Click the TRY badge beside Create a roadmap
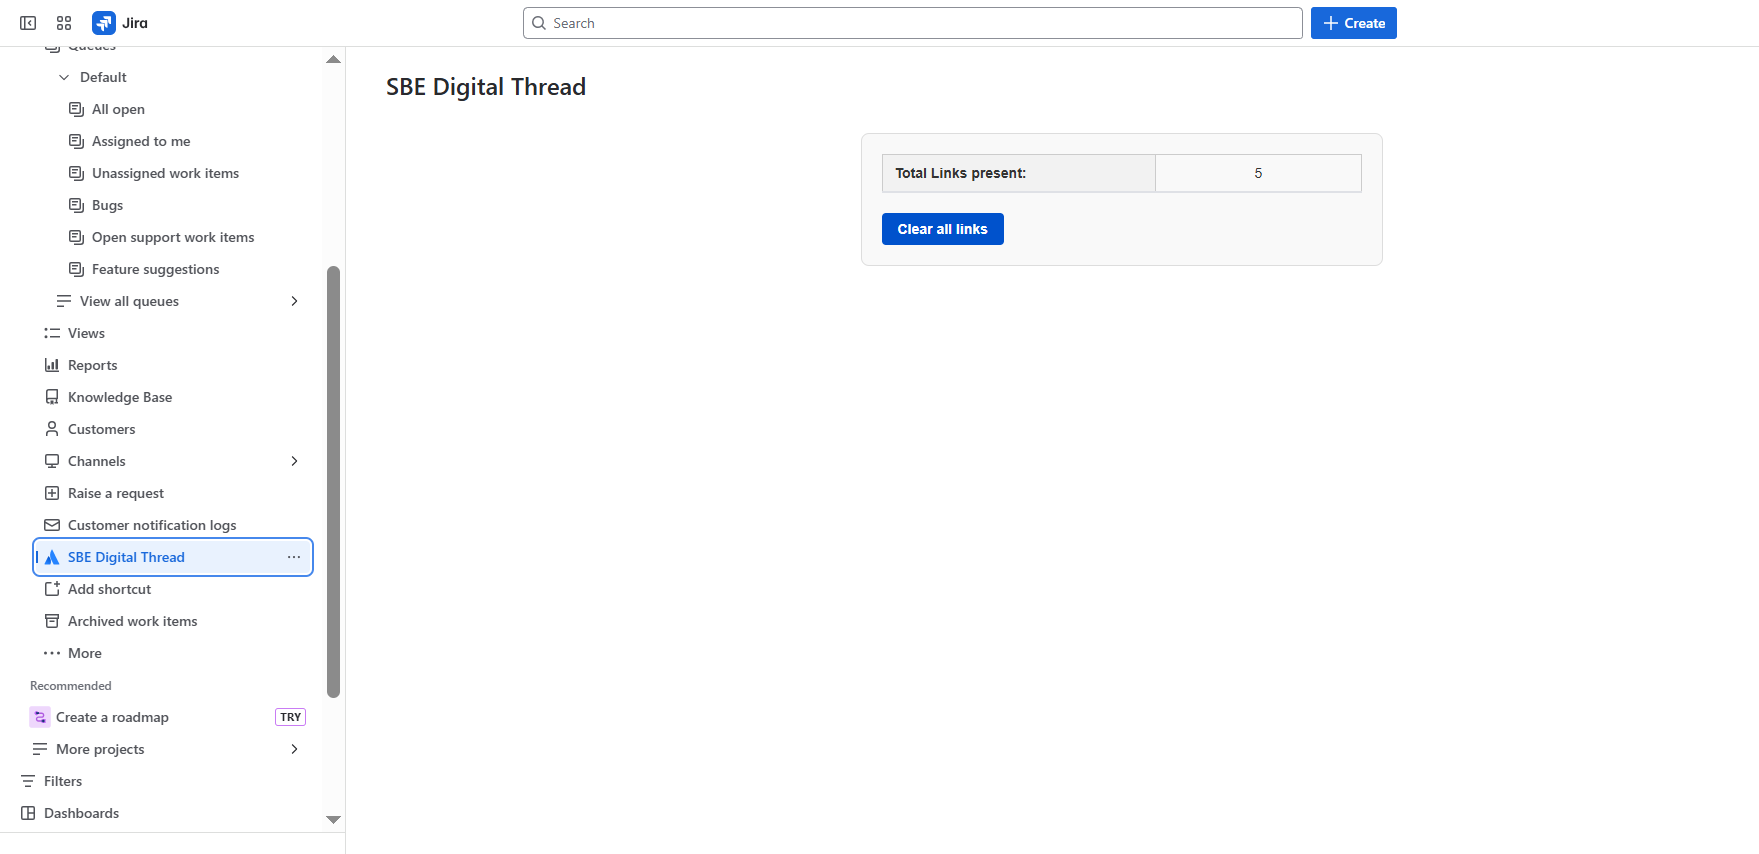The image size is (1759, 854). [x=290, y=717]
